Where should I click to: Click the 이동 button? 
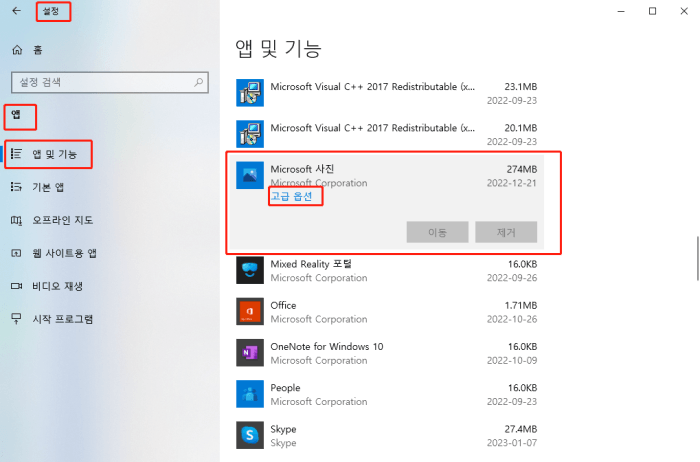(437, 232)
